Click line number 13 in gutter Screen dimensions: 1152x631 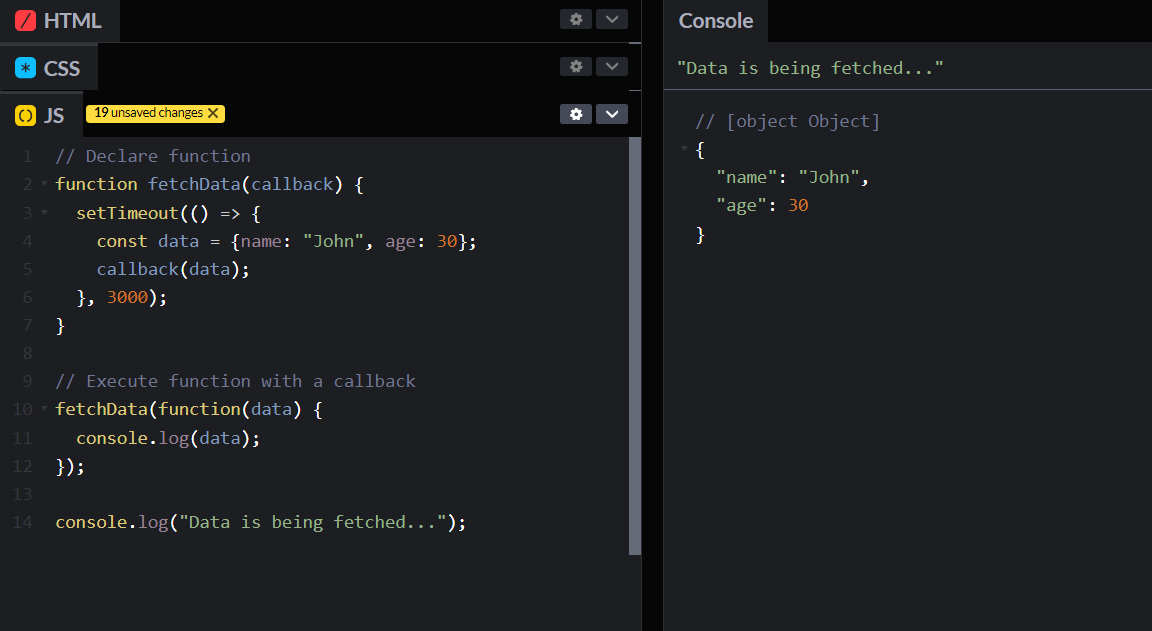point(22,494)
